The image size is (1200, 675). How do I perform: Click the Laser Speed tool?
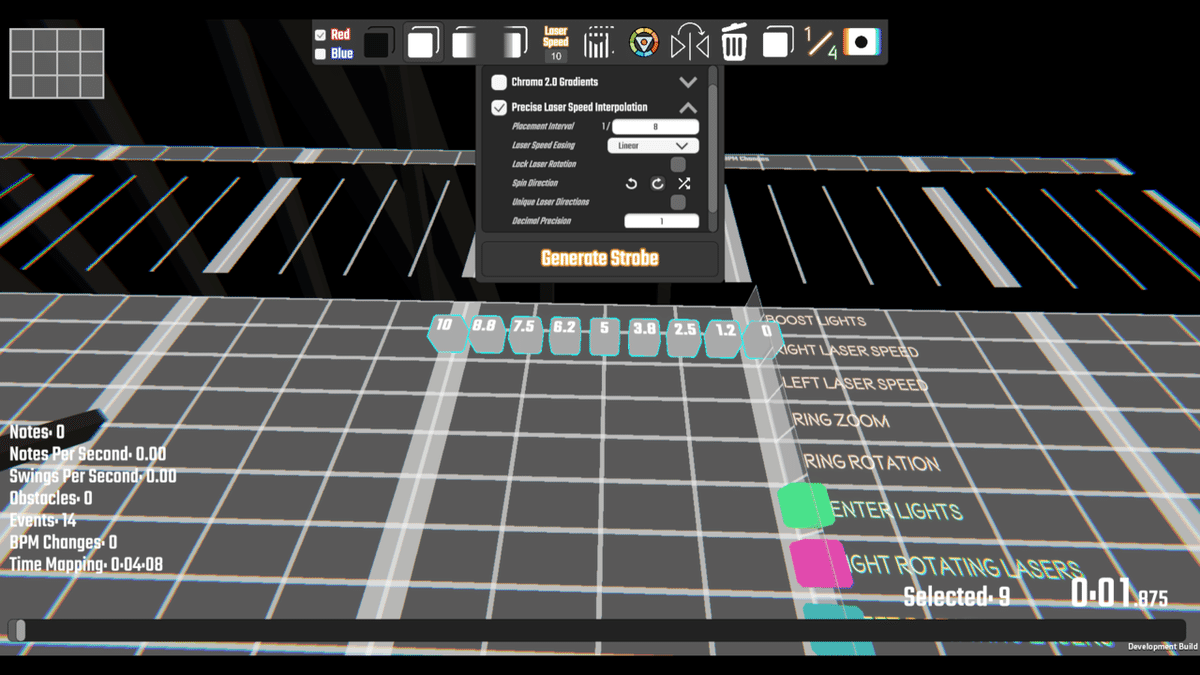pos(556,37)
